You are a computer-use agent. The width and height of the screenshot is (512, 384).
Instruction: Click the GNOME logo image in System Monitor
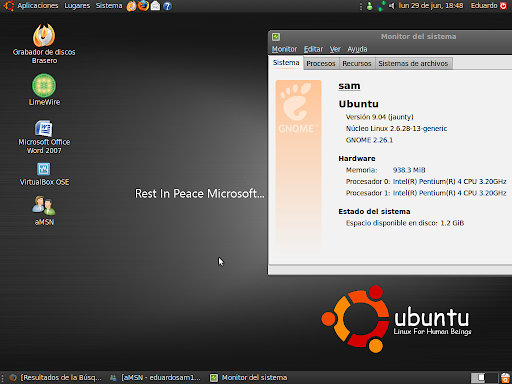click(298, 166)
